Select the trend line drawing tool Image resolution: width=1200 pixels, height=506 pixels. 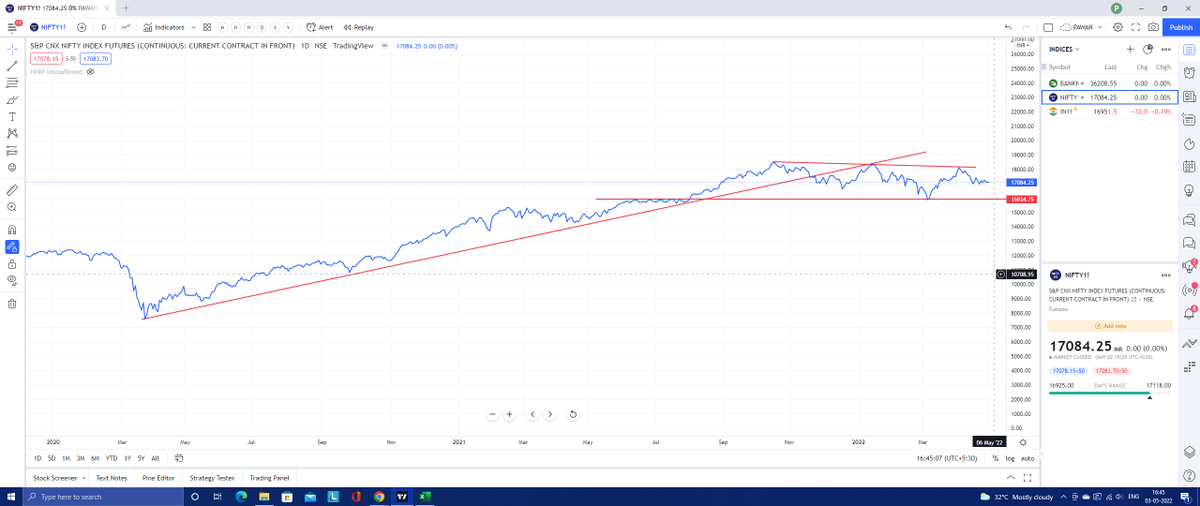pyautogui.click(x=12, y=65)
